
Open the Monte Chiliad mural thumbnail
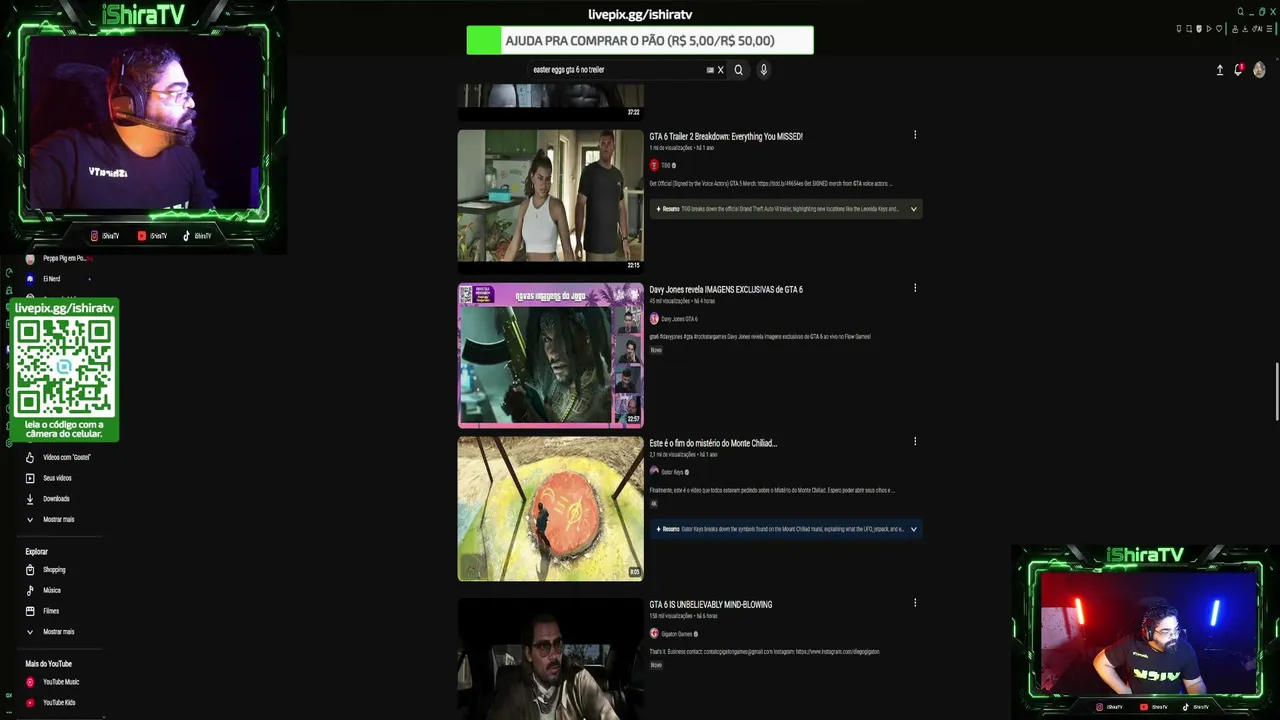click(551, 508)
